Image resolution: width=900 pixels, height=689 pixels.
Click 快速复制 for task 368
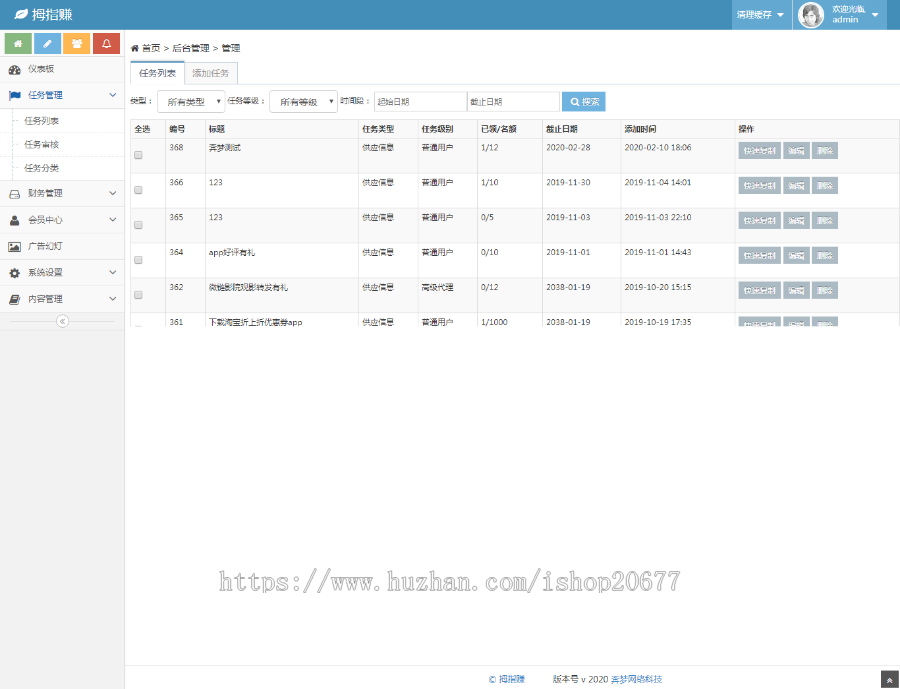[x=759, y=150]
